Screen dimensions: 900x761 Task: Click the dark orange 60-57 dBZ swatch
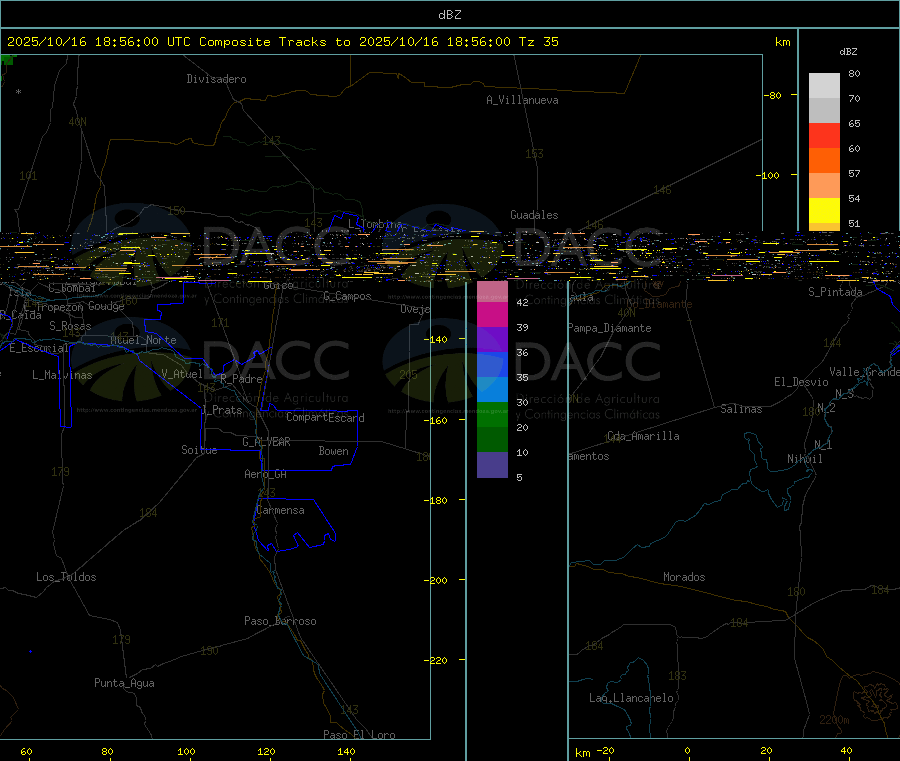coord(824,161)
